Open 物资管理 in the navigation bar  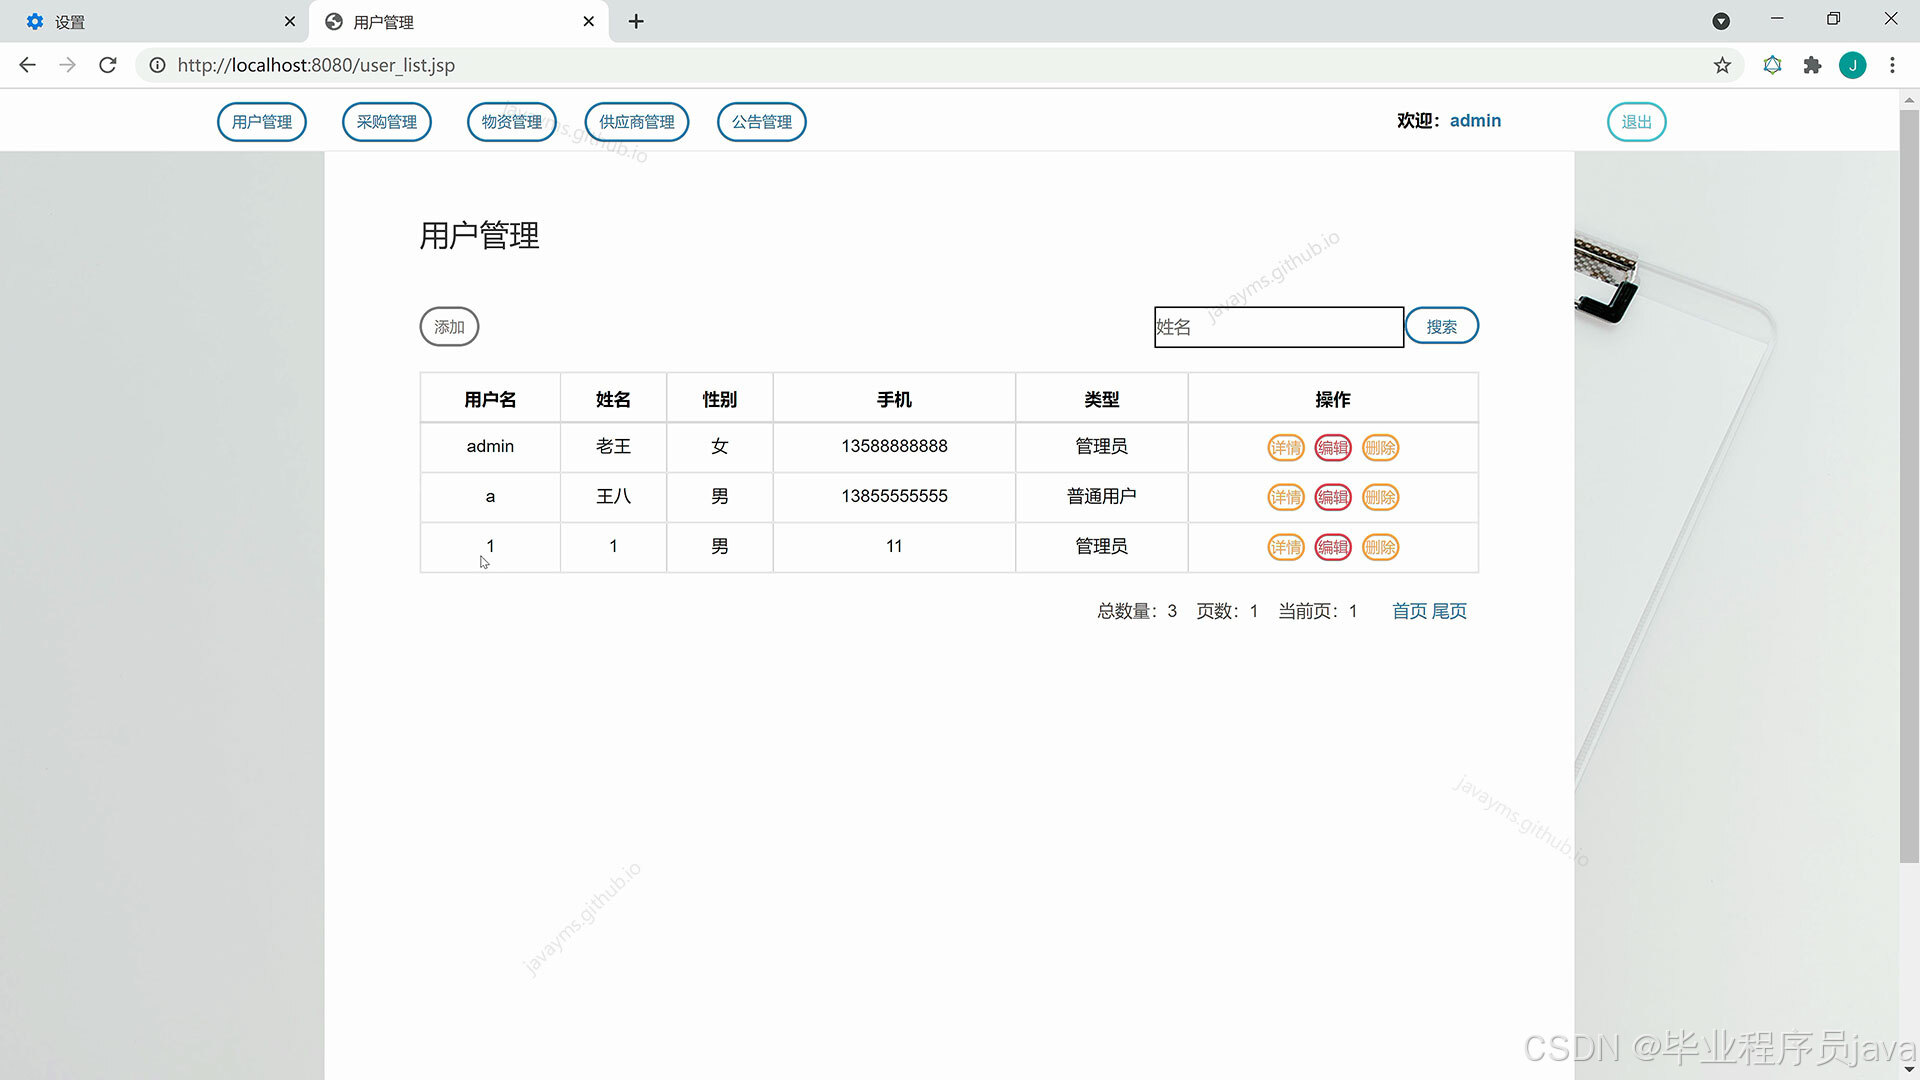[512, 122]
